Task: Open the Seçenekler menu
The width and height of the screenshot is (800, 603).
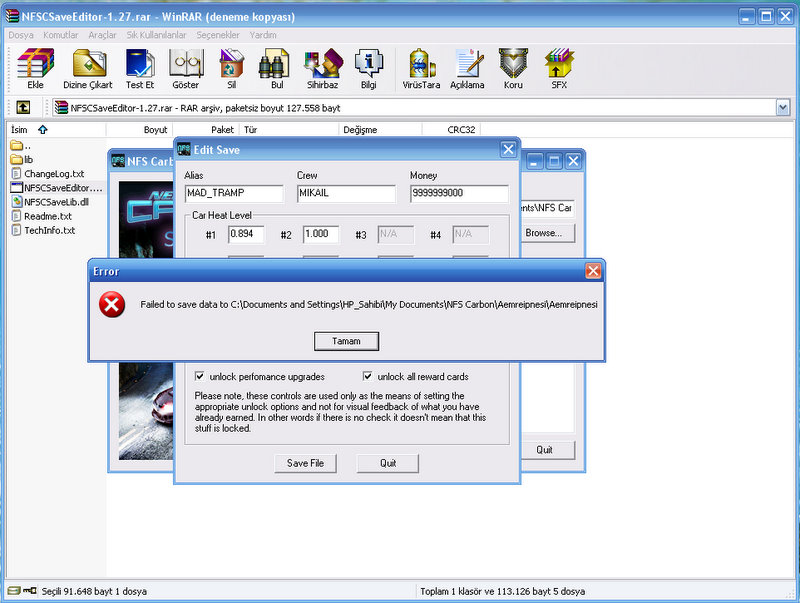Action: [x=218, y=35]
